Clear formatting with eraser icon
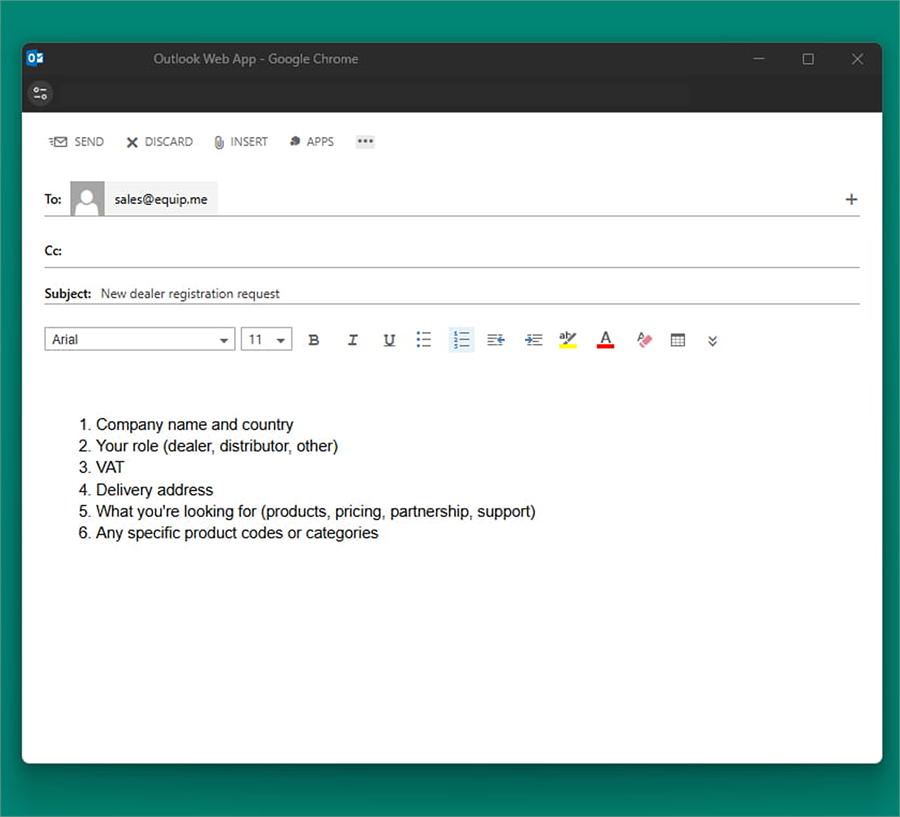 point(644,340)
